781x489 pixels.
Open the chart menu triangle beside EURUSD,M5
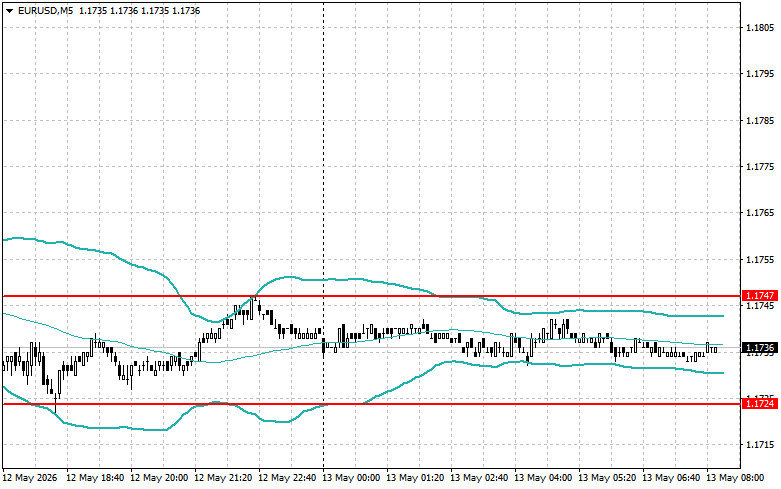click(x=9, y=10)
